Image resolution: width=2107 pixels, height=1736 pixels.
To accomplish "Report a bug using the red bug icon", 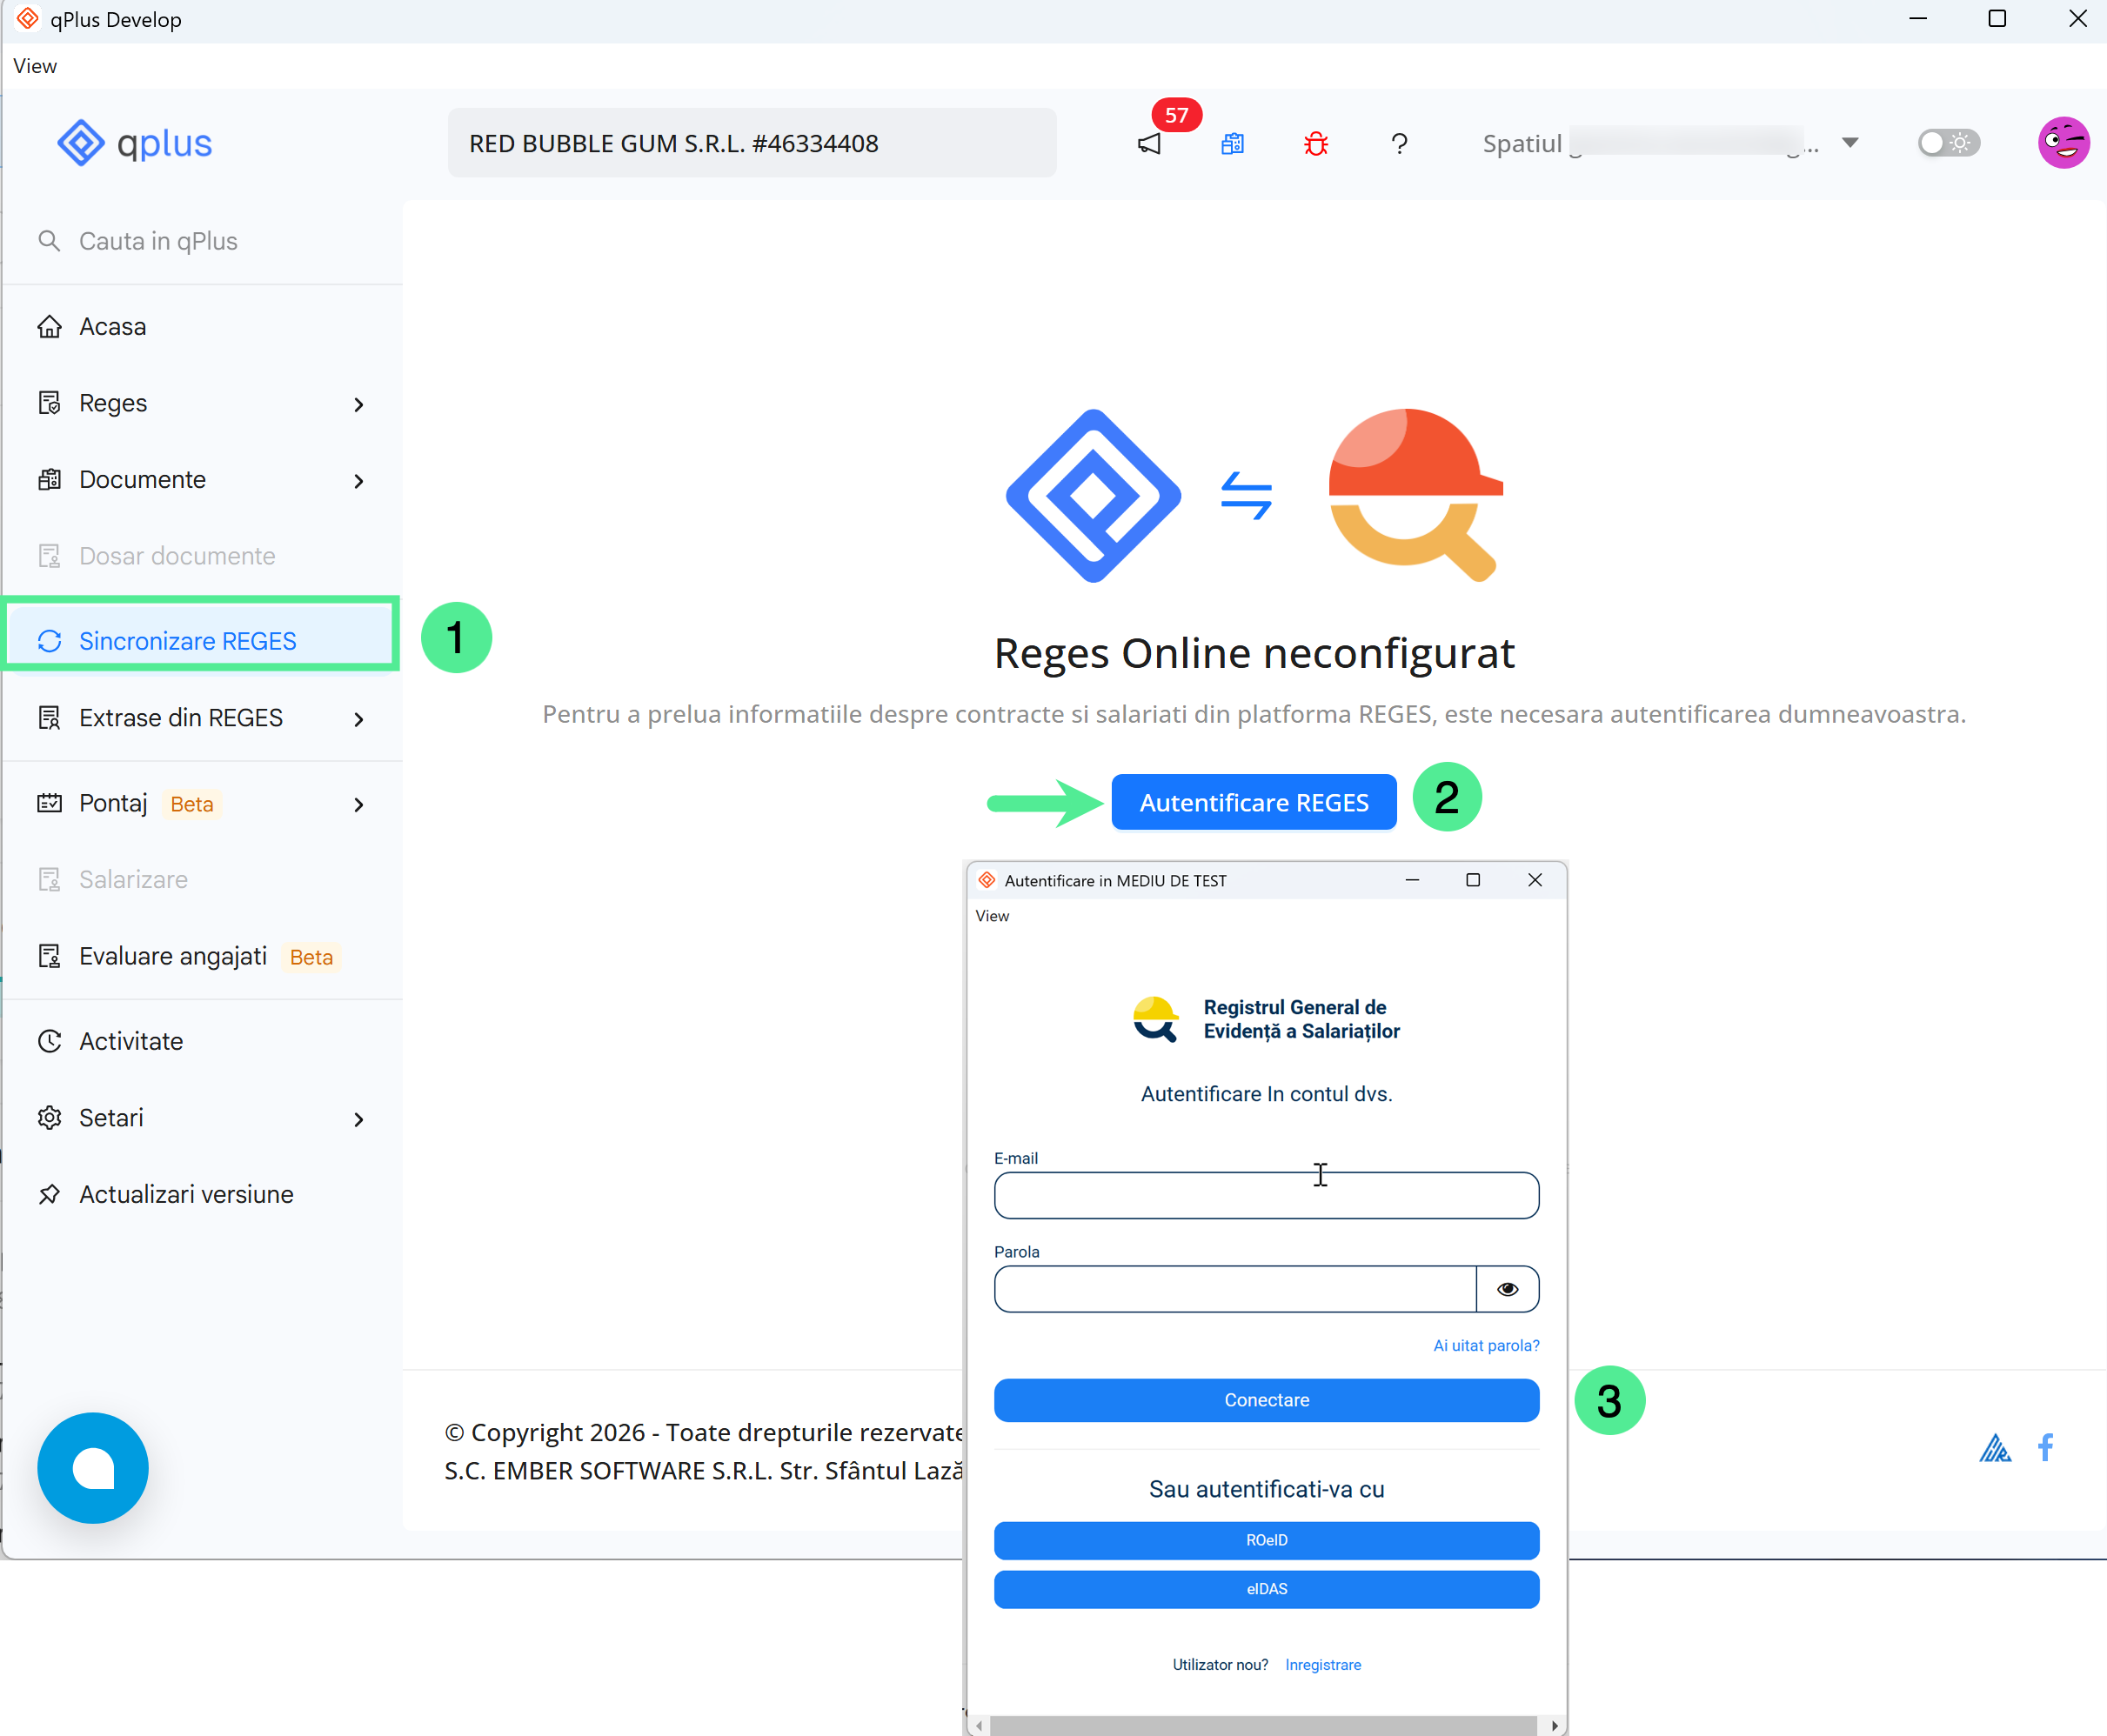I will pyautogui.click(x=1315, y=143).
